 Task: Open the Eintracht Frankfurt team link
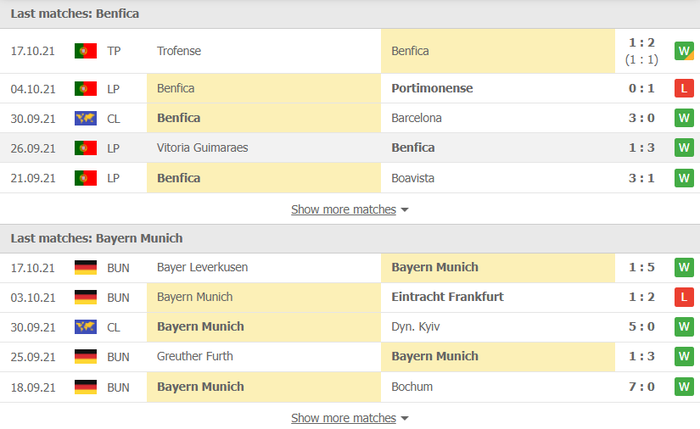coord(447,297)
